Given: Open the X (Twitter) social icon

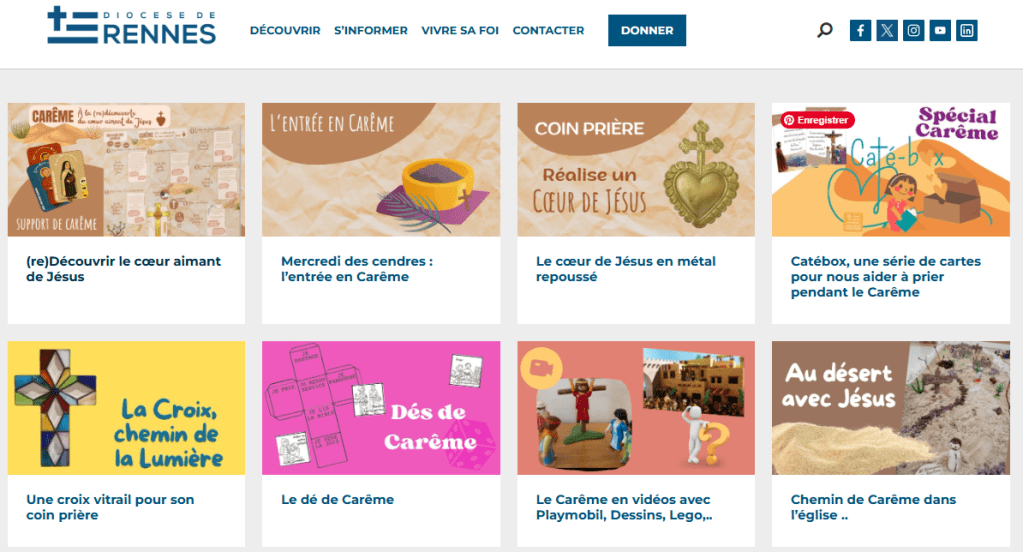Looking at the screenshot, I should (x=887, y=30).
